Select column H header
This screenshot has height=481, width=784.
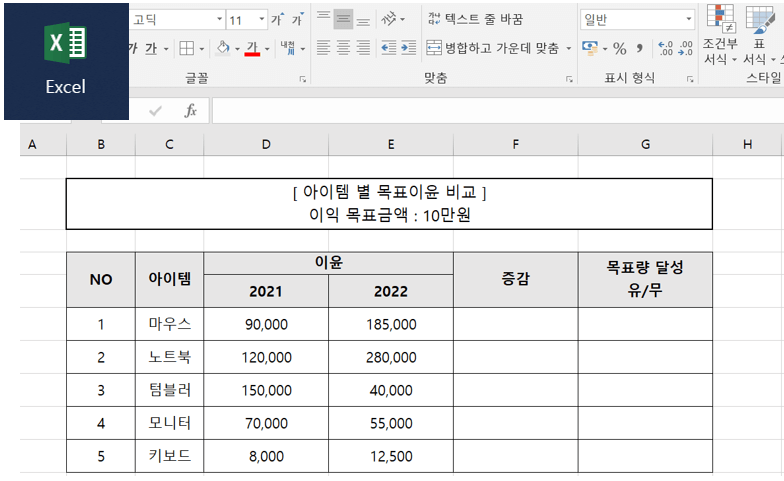[x=748, y=145]
